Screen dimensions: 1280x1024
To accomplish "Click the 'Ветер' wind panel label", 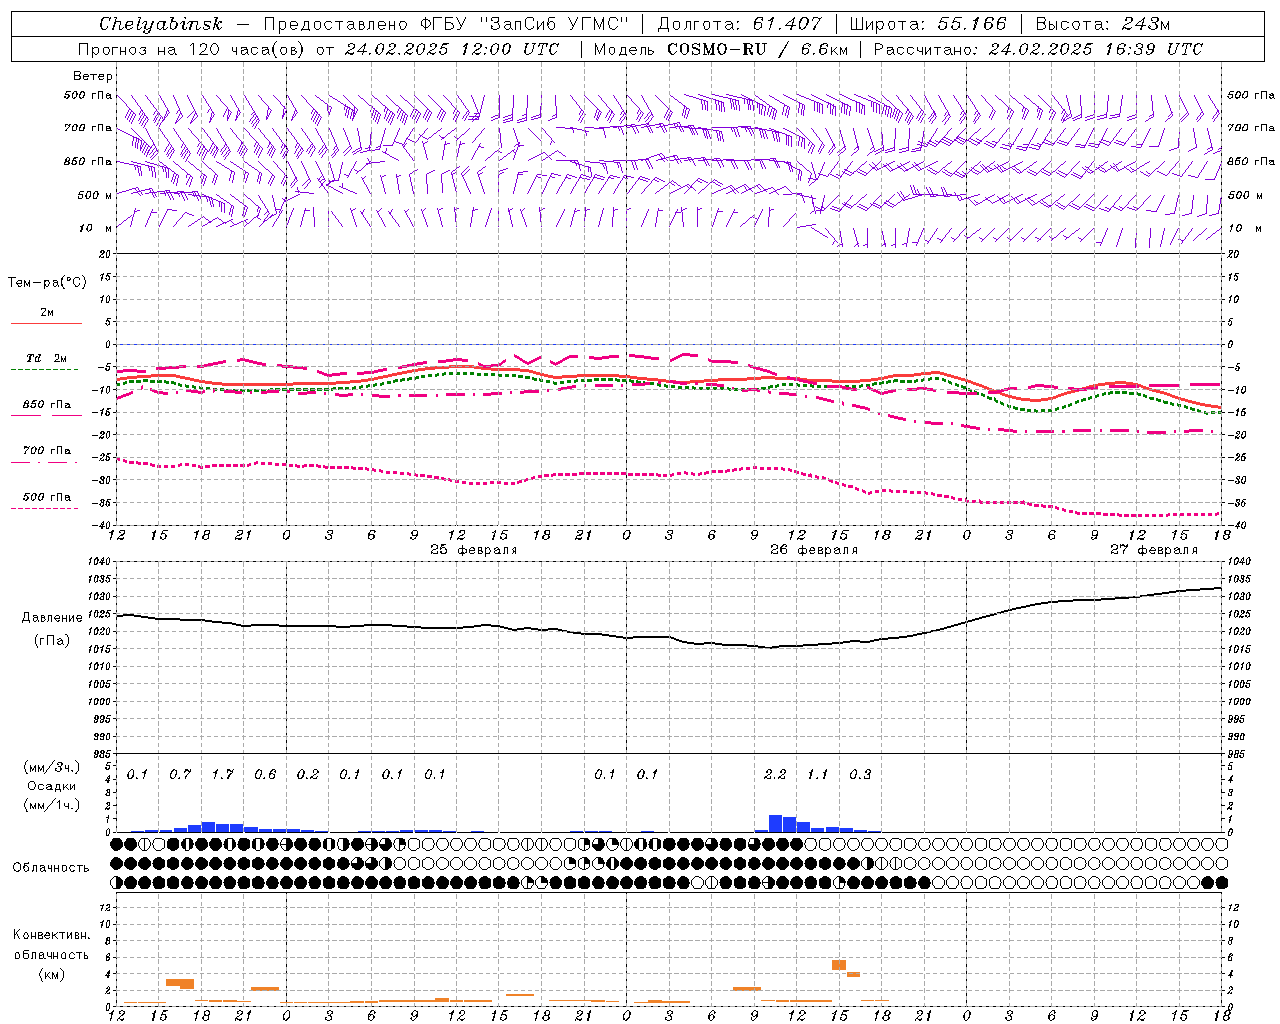I will pos(93,76).
